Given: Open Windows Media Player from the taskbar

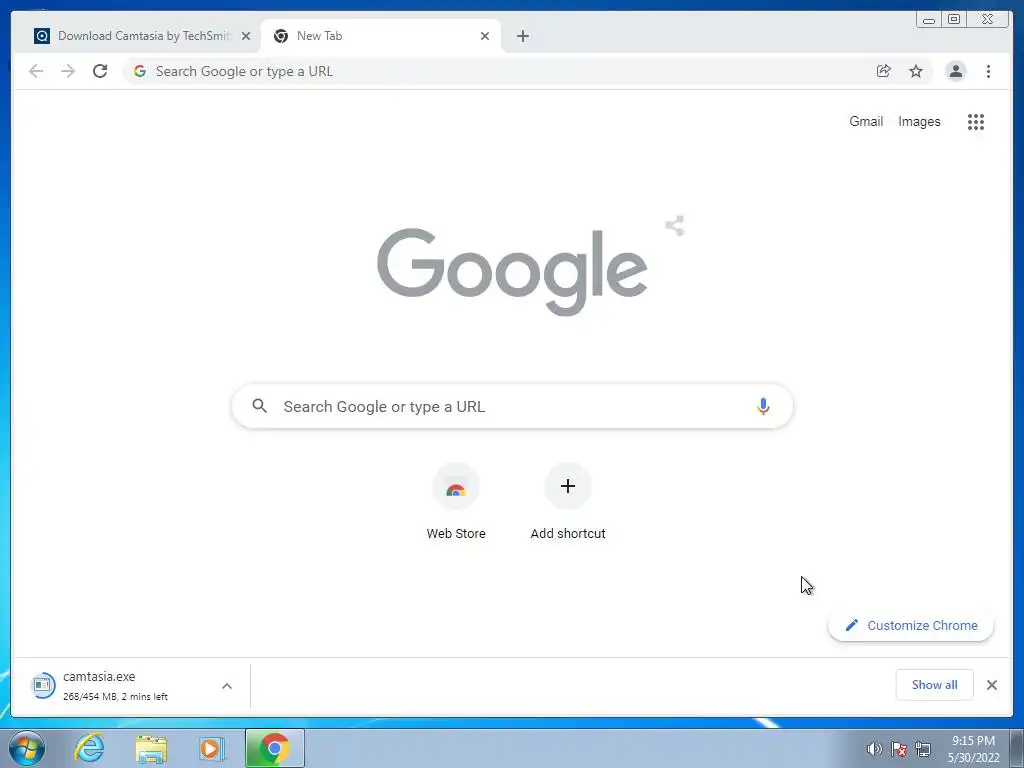Looking at the screenshot, I should (212, 748).
